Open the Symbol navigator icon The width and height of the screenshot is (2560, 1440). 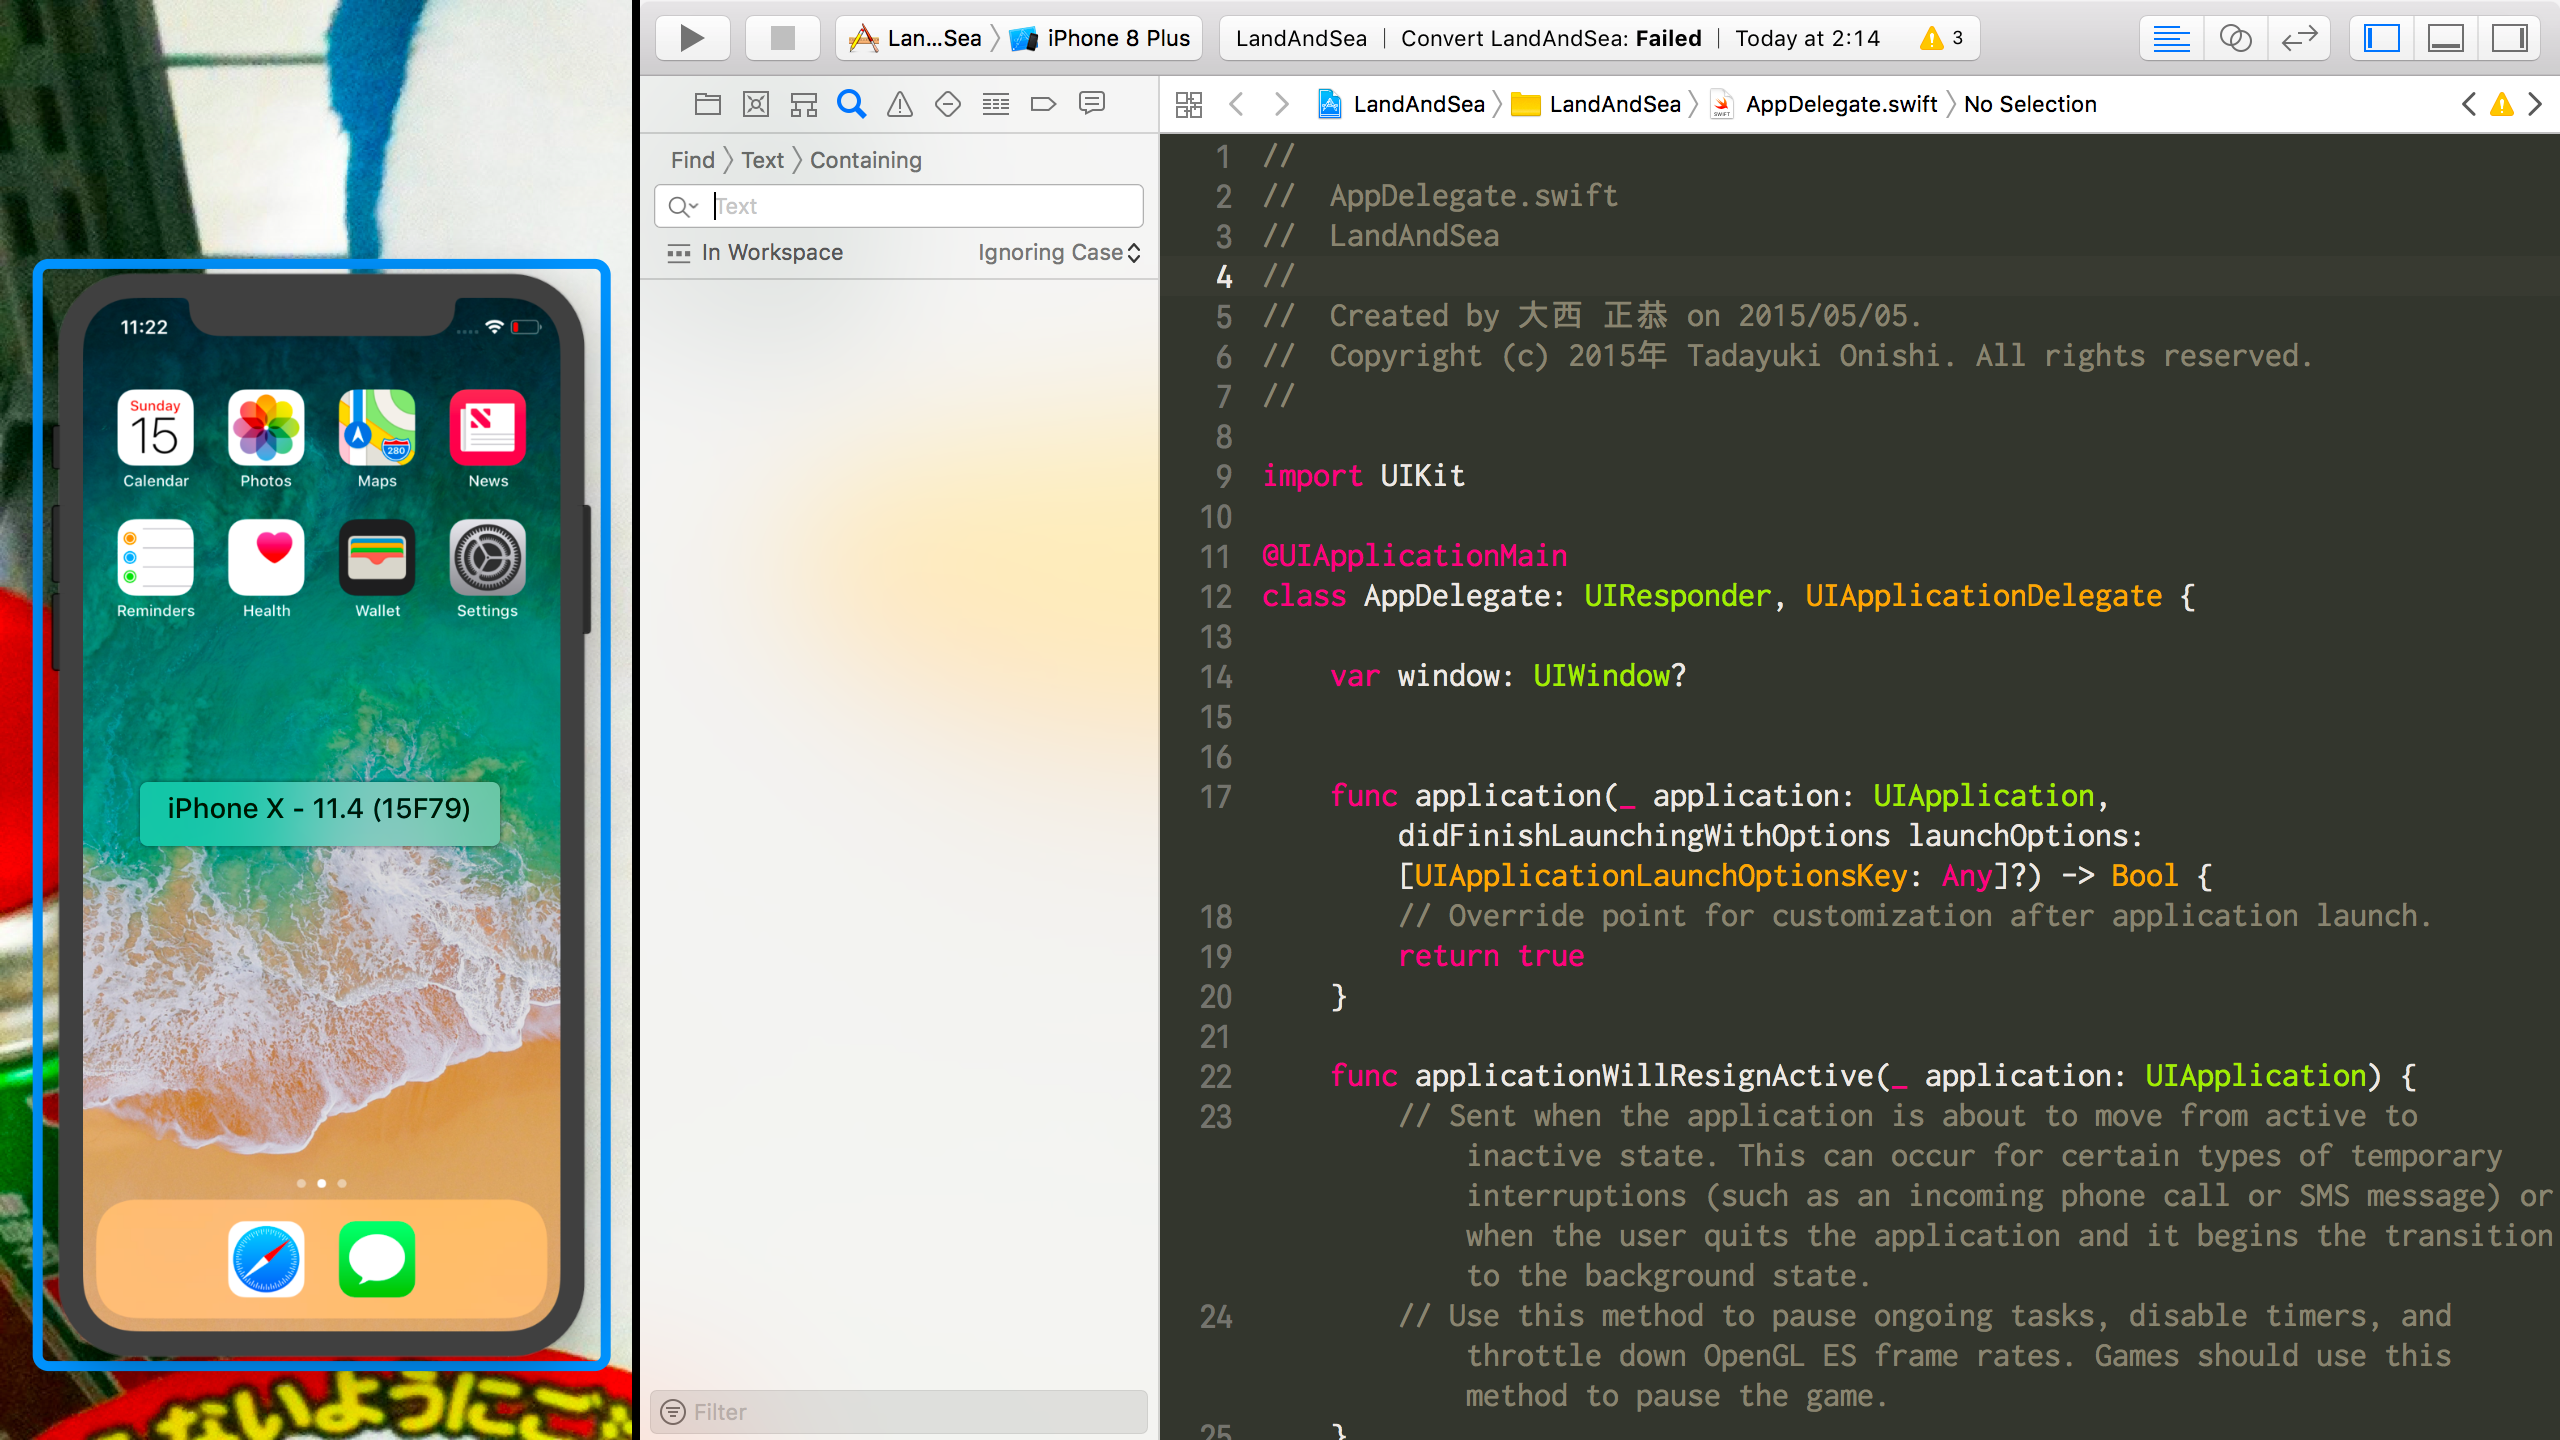pos(804,104)
